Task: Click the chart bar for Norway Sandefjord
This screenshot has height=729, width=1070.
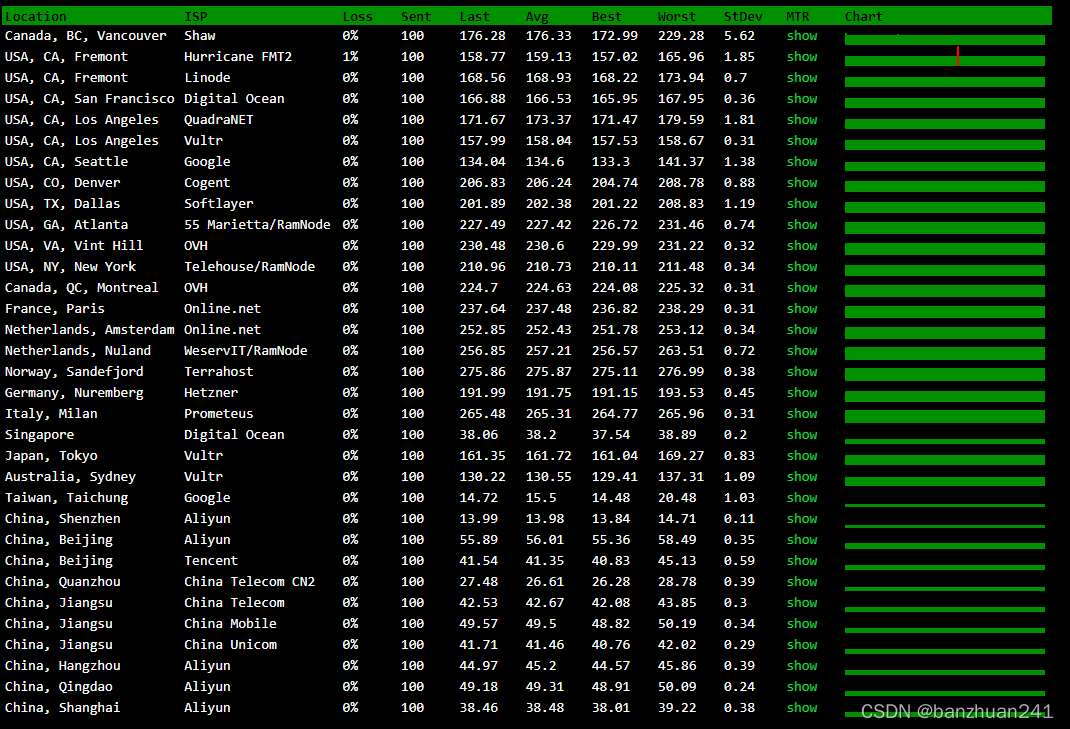Action: (x=944, y=374)
